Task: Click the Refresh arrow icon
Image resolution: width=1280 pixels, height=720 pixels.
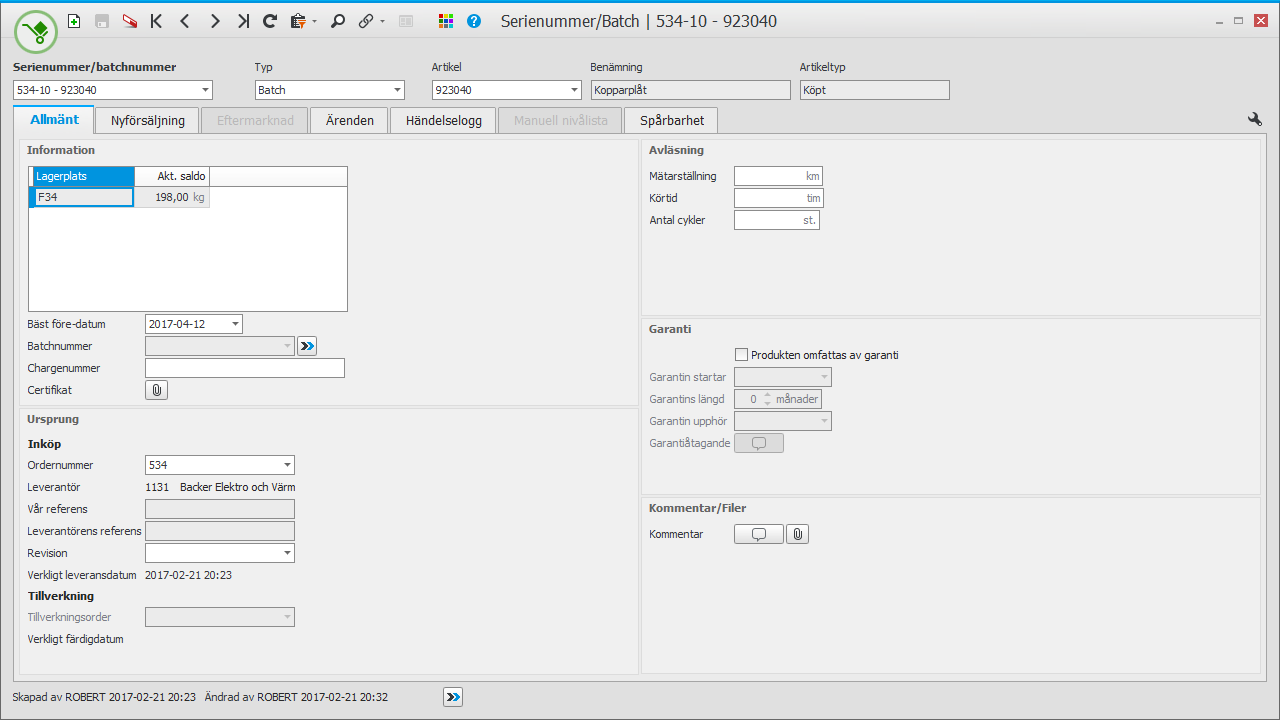Action: 270,21
